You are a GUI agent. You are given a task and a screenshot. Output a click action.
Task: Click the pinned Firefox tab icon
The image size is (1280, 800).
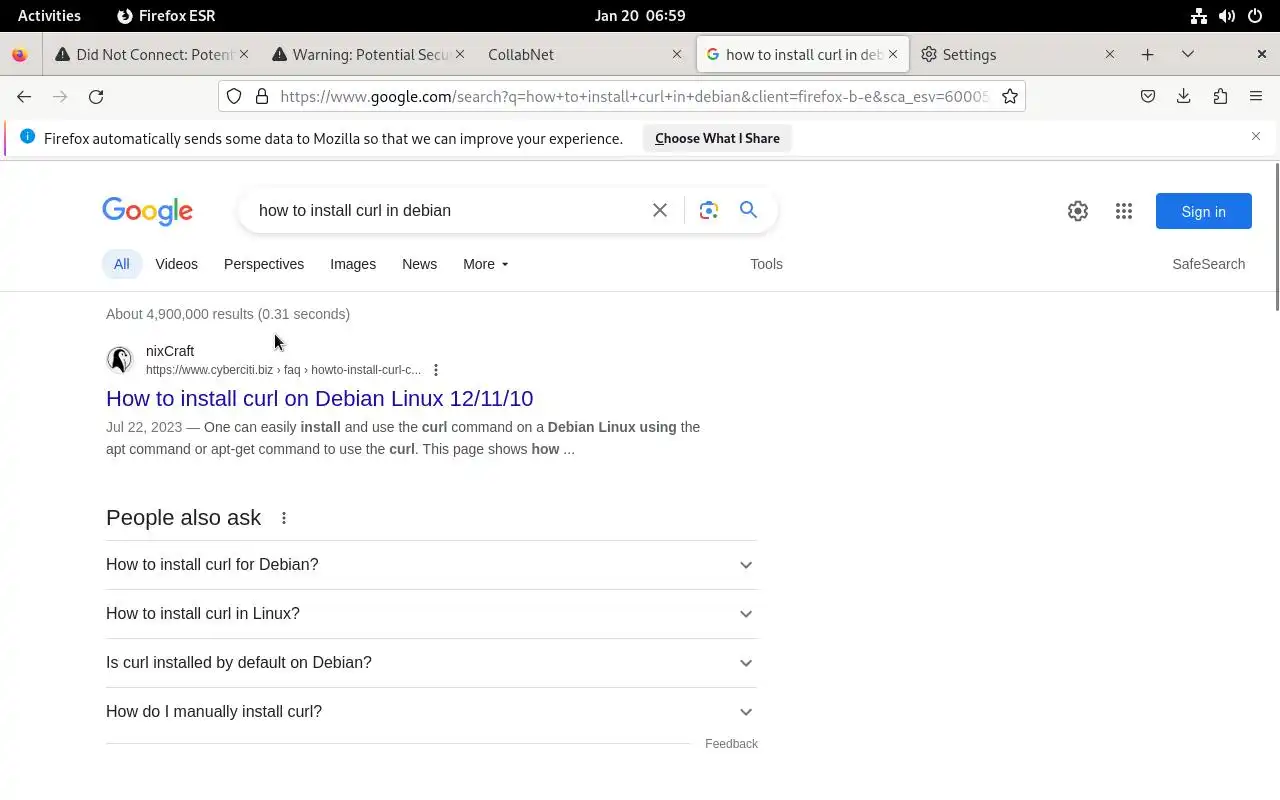20,54
